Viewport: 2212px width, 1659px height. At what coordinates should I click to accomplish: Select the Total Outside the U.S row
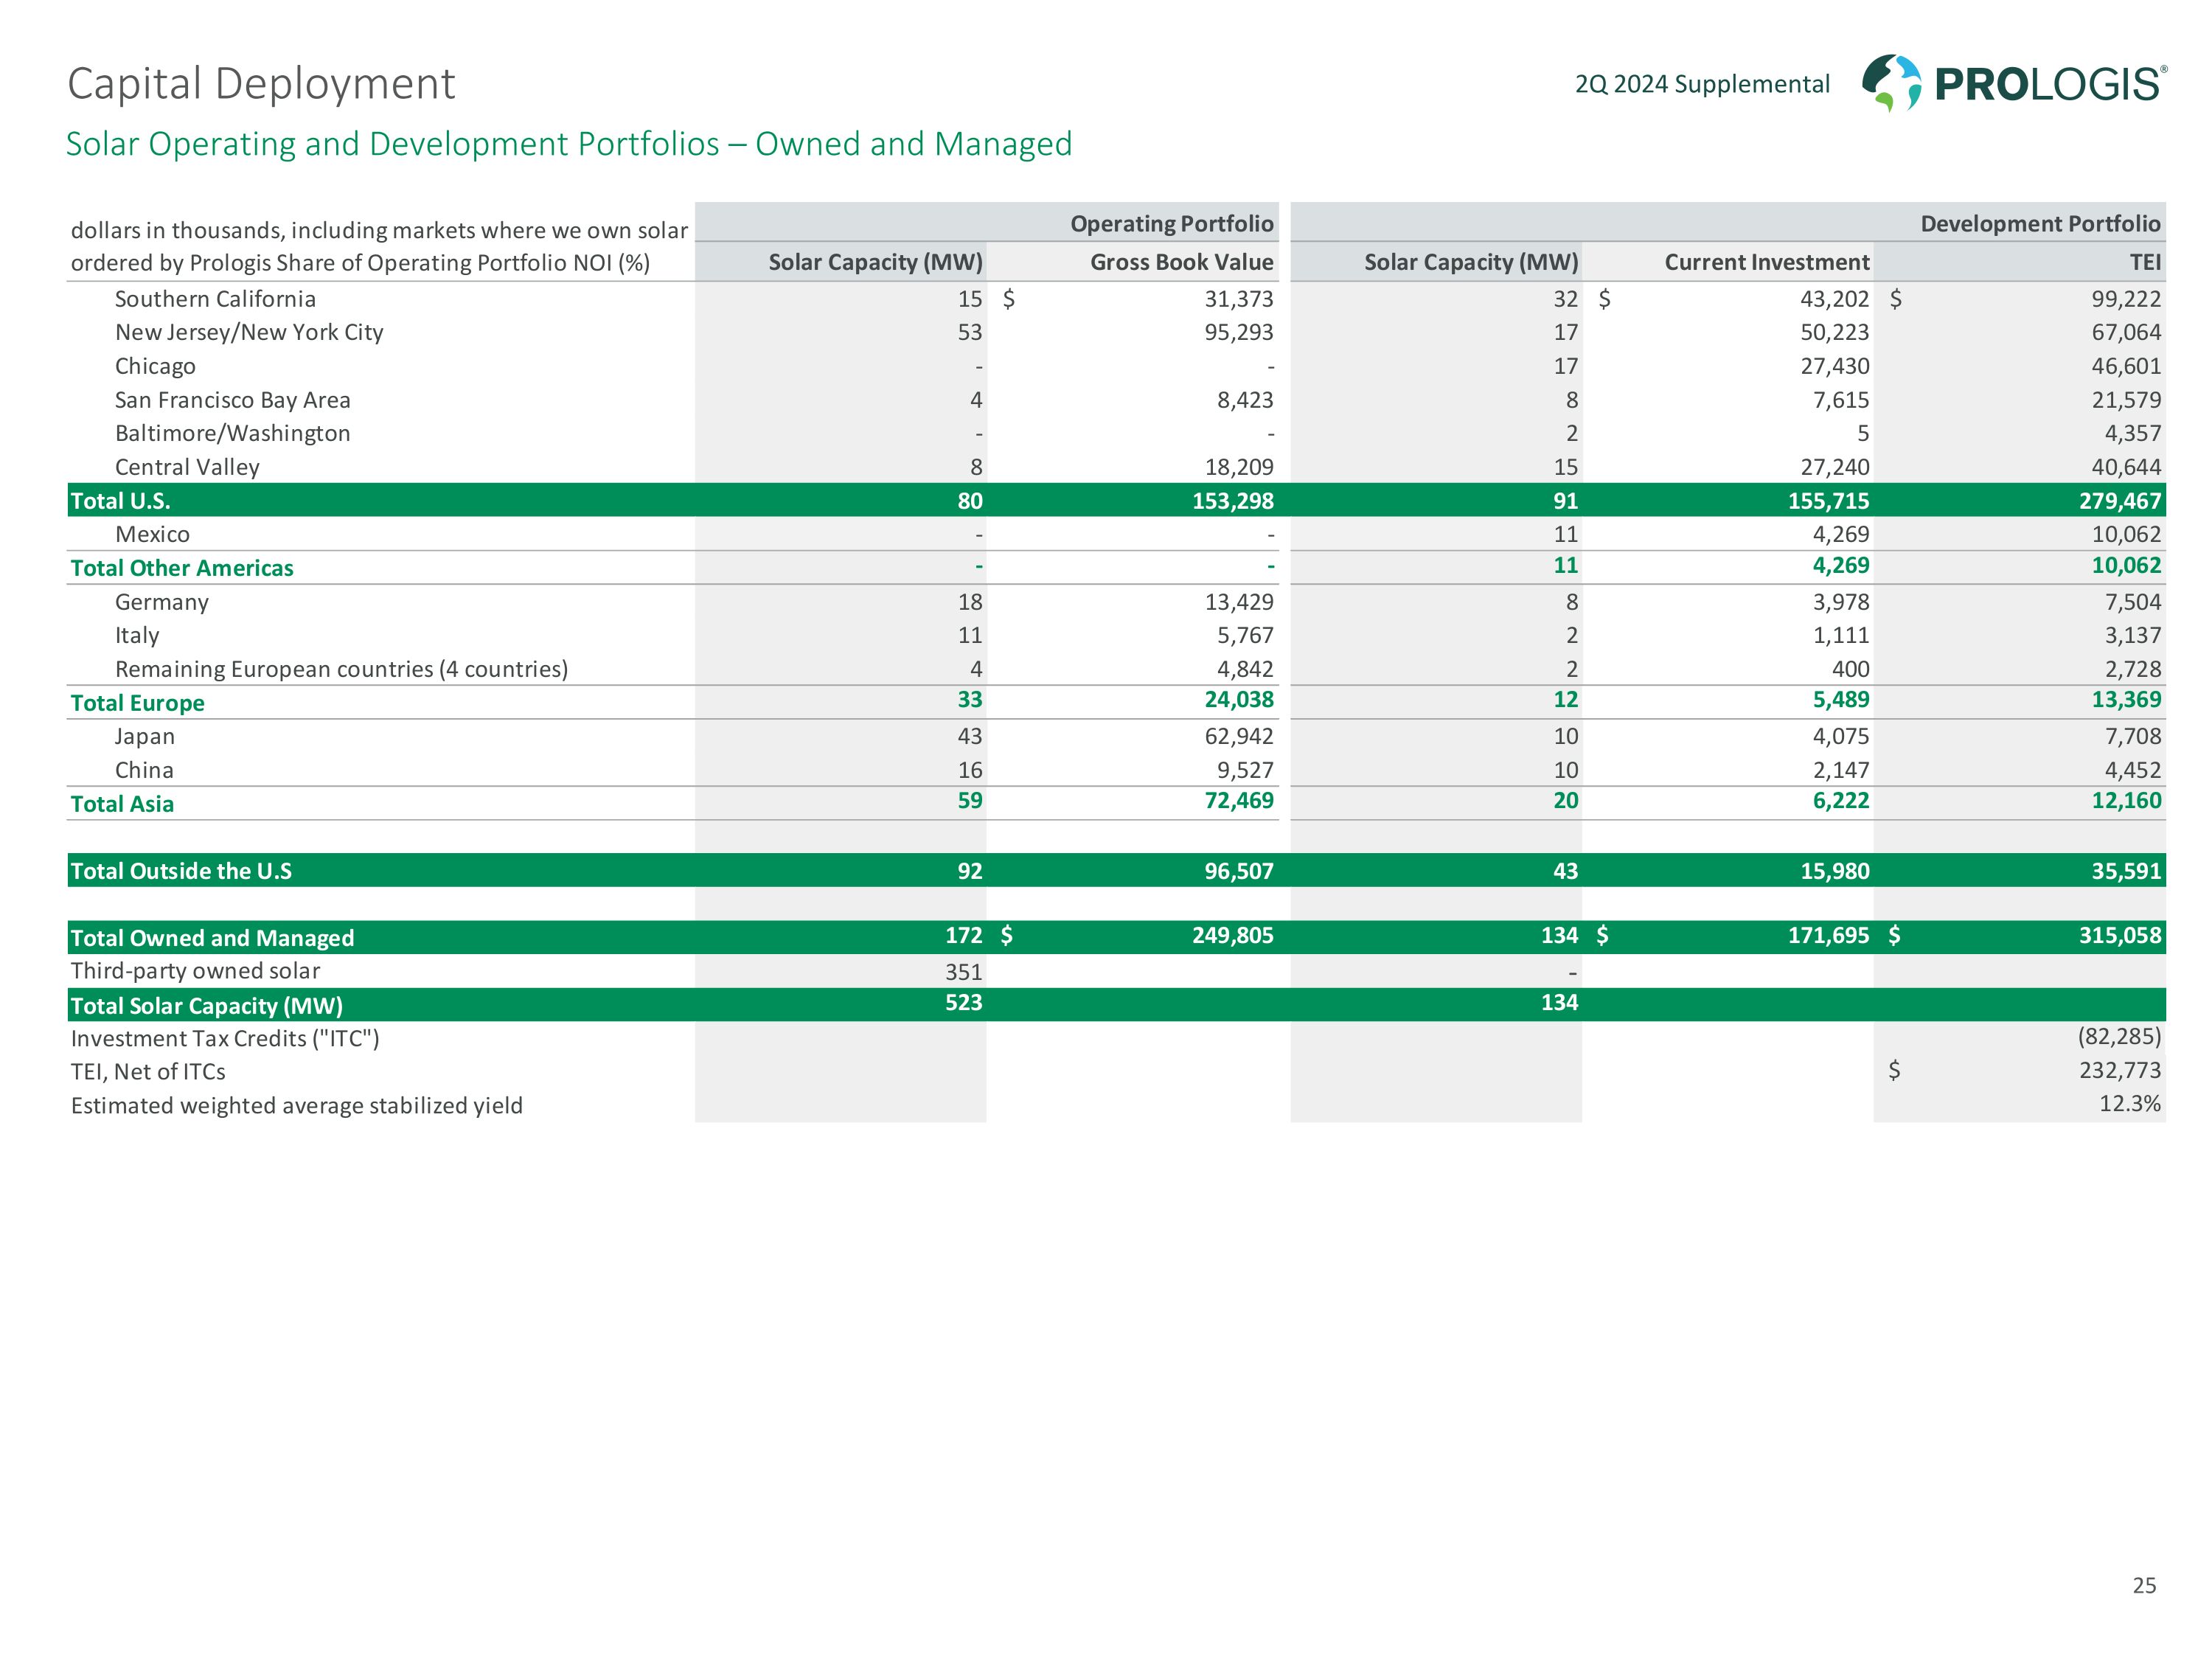tap(181, 871)
